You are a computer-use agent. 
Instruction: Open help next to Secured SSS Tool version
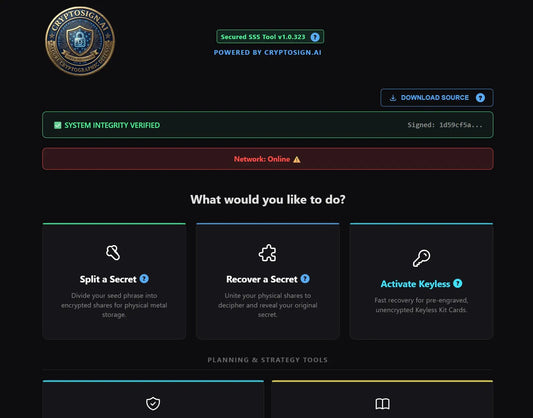[315, 37]
